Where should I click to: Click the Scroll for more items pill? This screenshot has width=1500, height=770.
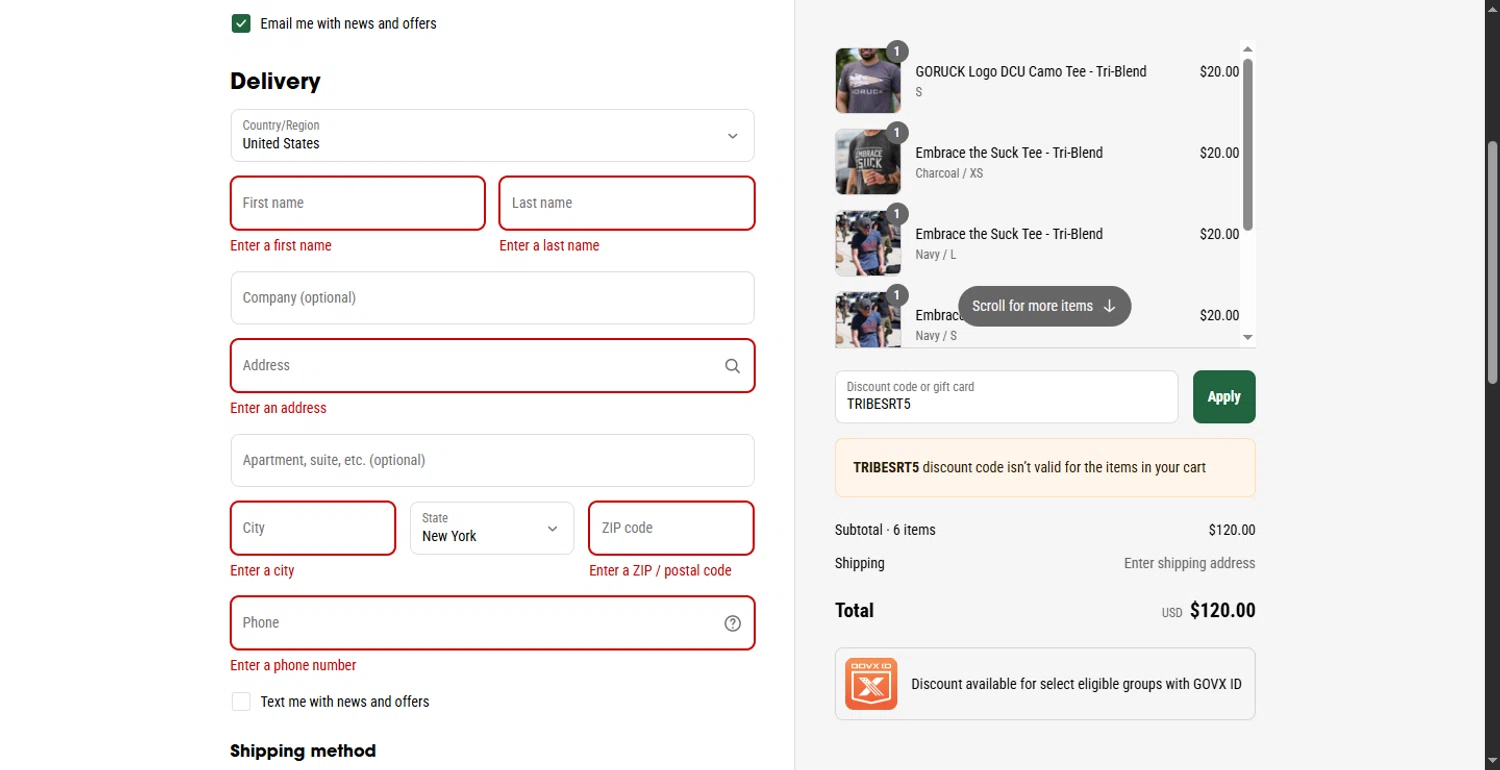coord(1044,306)
